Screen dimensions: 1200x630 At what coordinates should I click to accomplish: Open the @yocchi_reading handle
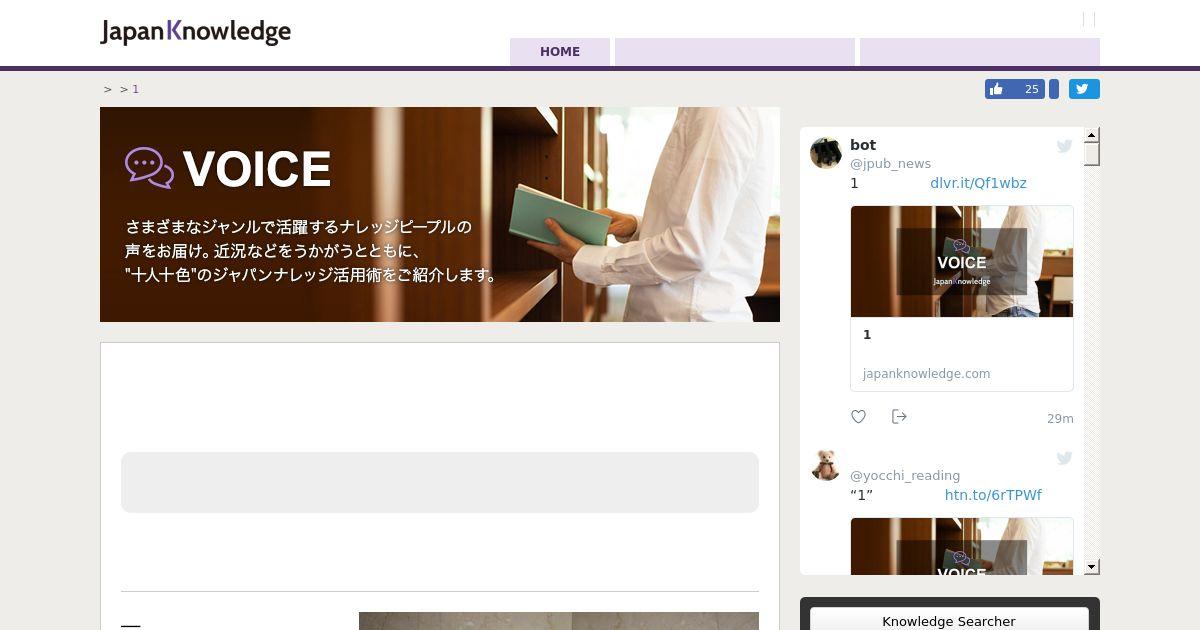tap(905, 475)
